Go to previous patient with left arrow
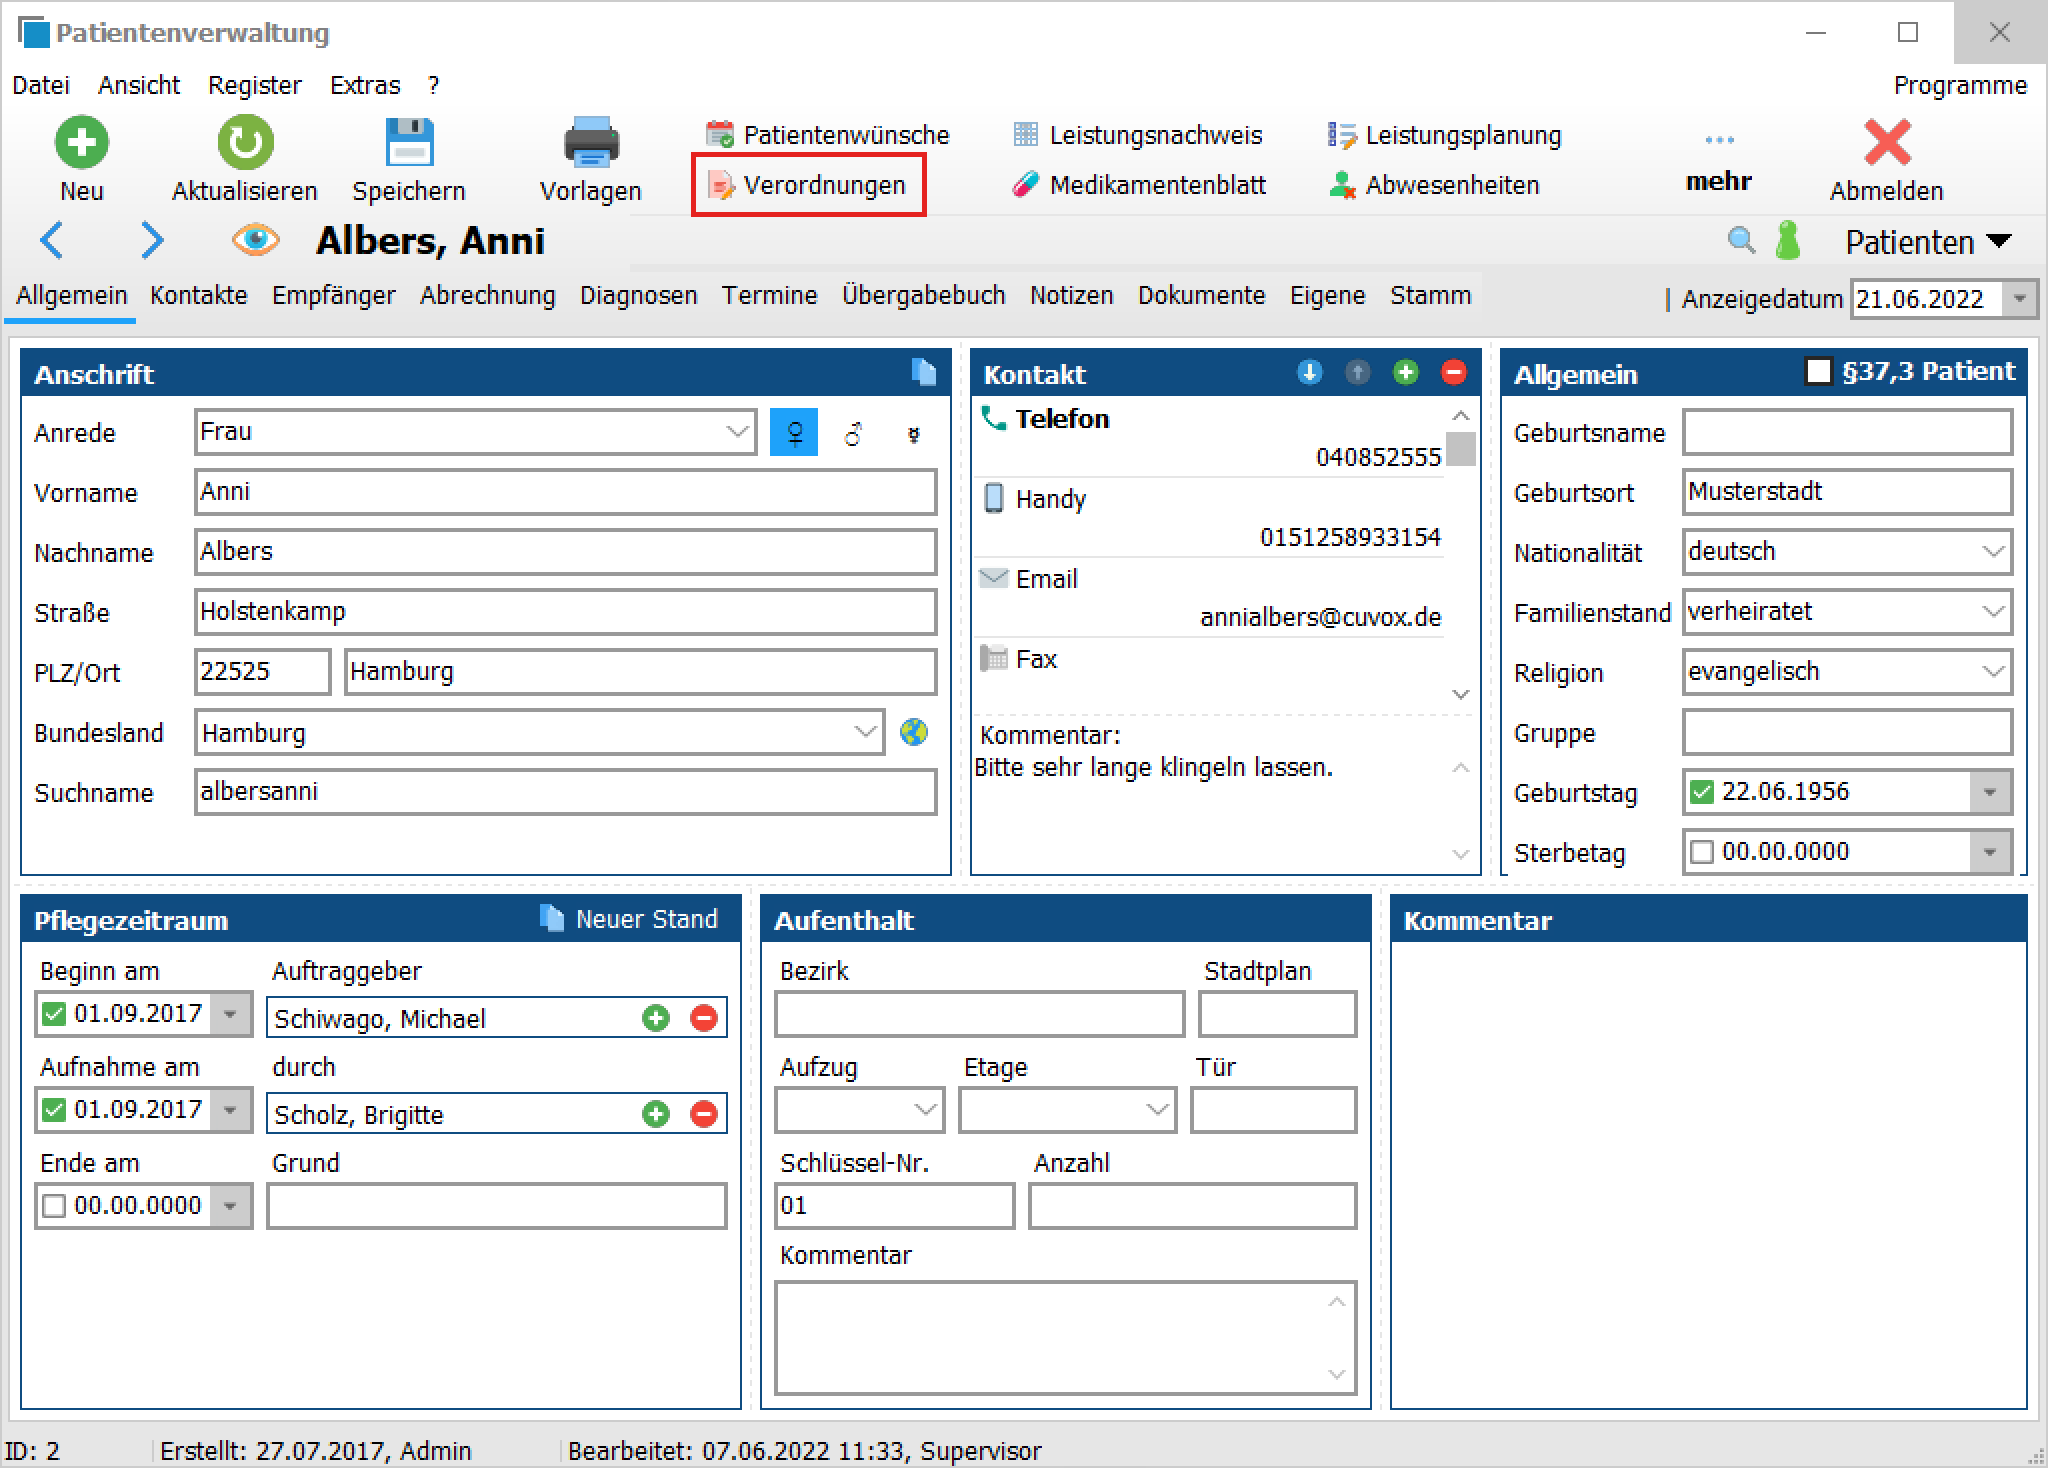 pos(52,240)
